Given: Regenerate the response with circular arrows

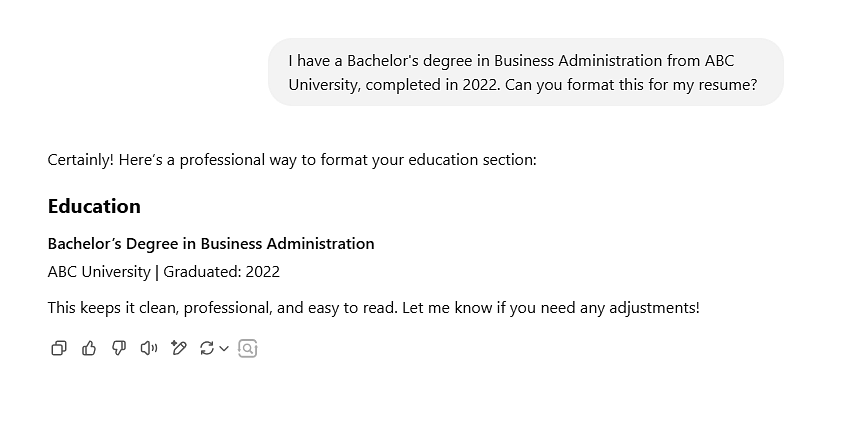Looking at the screenshot, I should click(x=207, y=349).
